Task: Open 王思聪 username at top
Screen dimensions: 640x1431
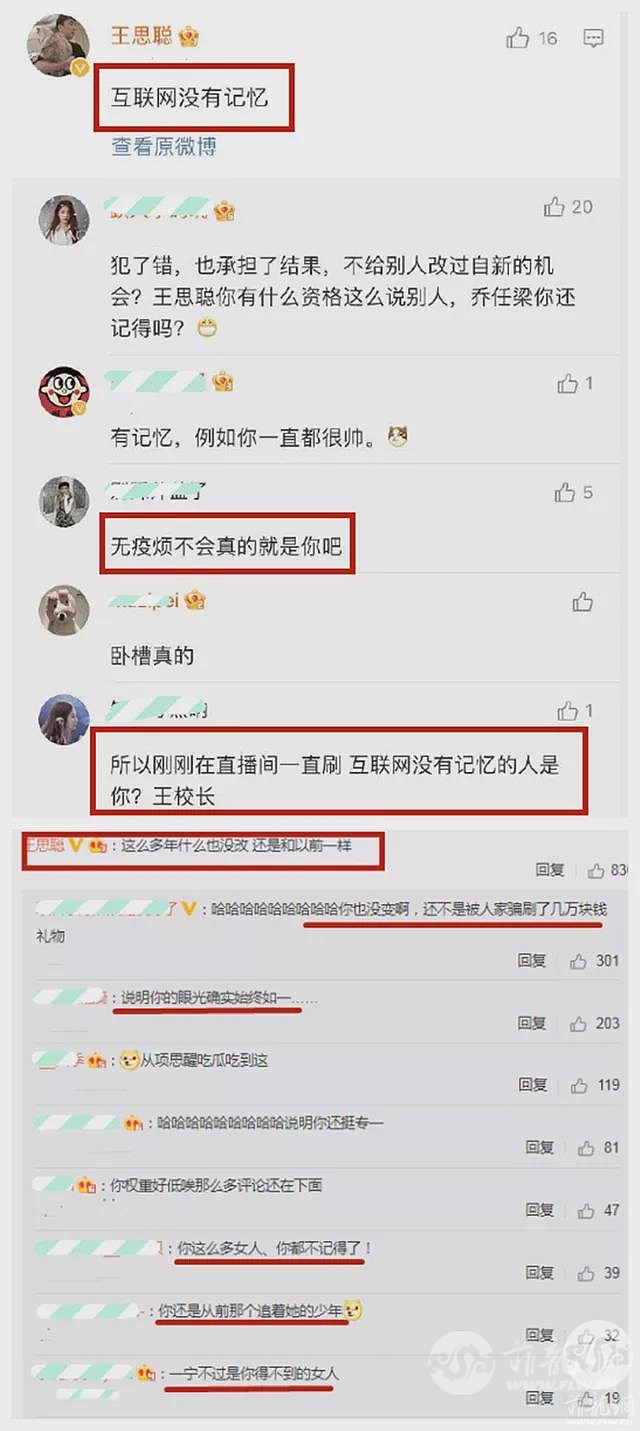Action: [141, 36]
